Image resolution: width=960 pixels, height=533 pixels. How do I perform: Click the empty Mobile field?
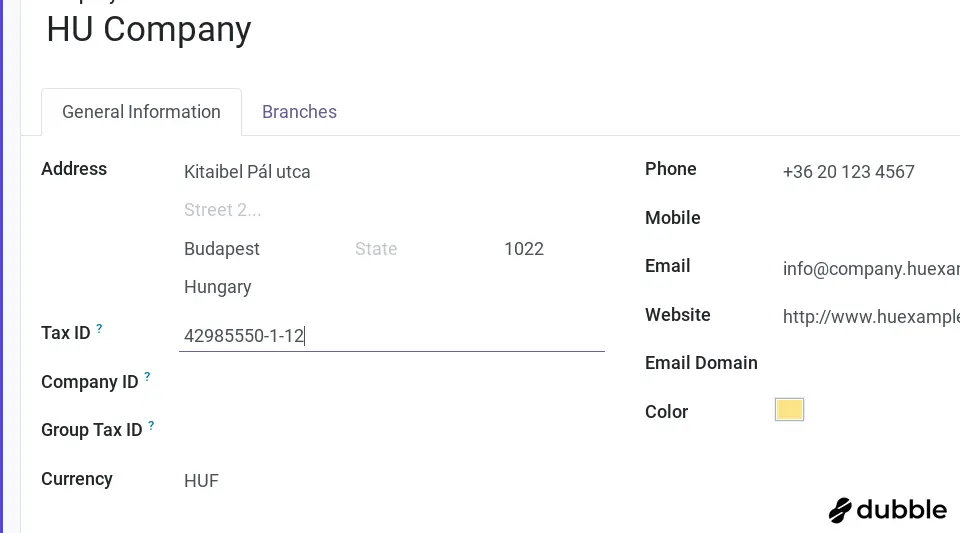(x=865, y=218)
